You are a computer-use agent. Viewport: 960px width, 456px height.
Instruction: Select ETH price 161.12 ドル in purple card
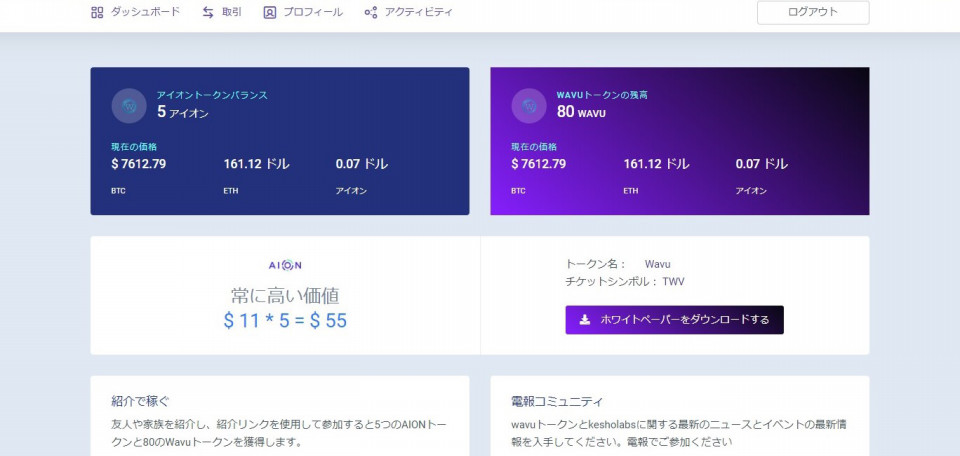[656, 164]
